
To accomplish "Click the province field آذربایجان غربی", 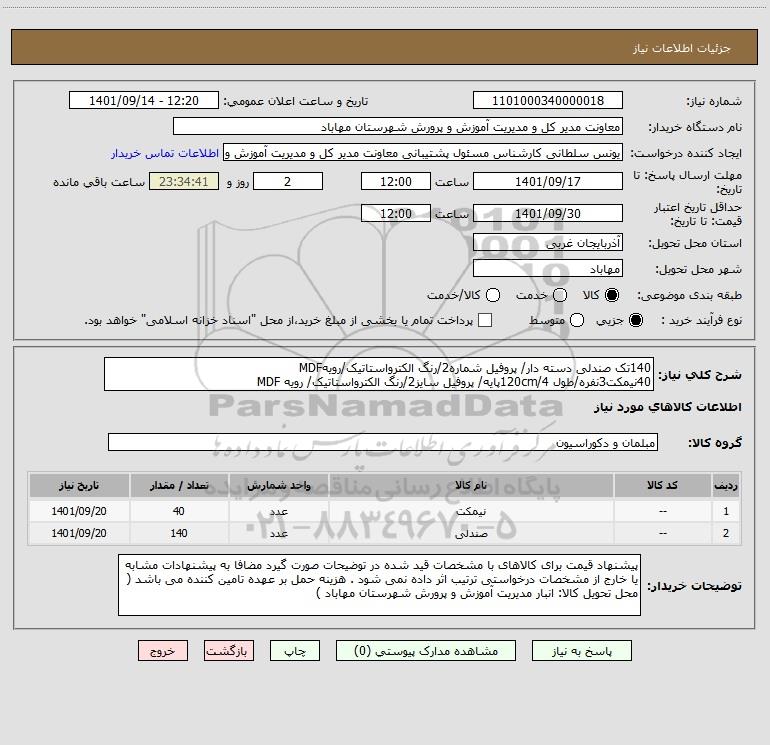I will click(x=548, y=243).
